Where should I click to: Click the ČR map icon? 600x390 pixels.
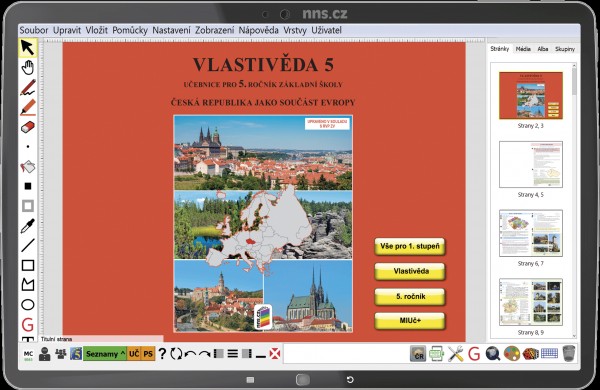tap(418, 354)
